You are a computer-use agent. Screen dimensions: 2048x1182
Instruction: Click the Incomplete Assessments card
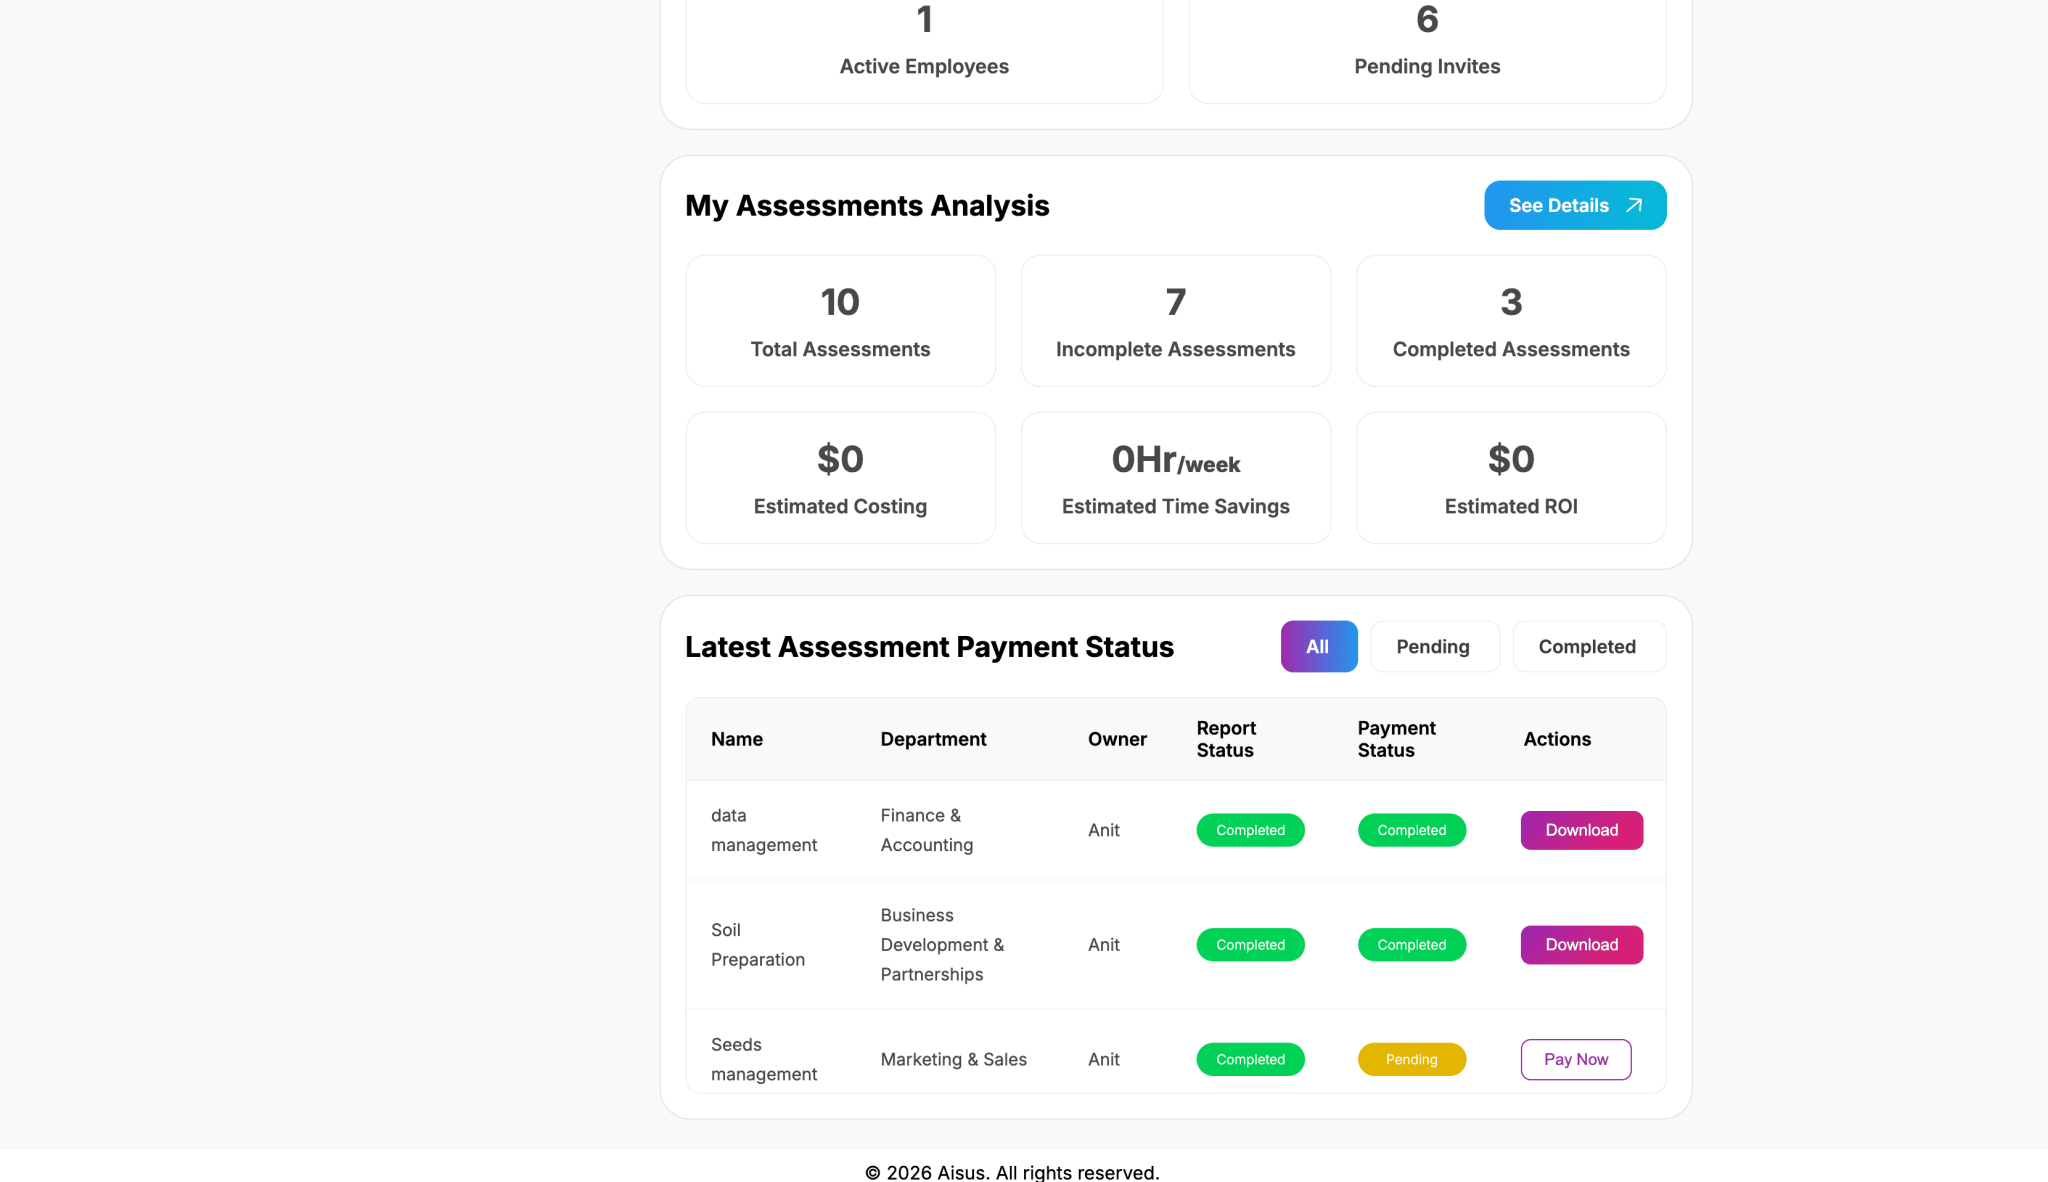[x=1175, y=321]
